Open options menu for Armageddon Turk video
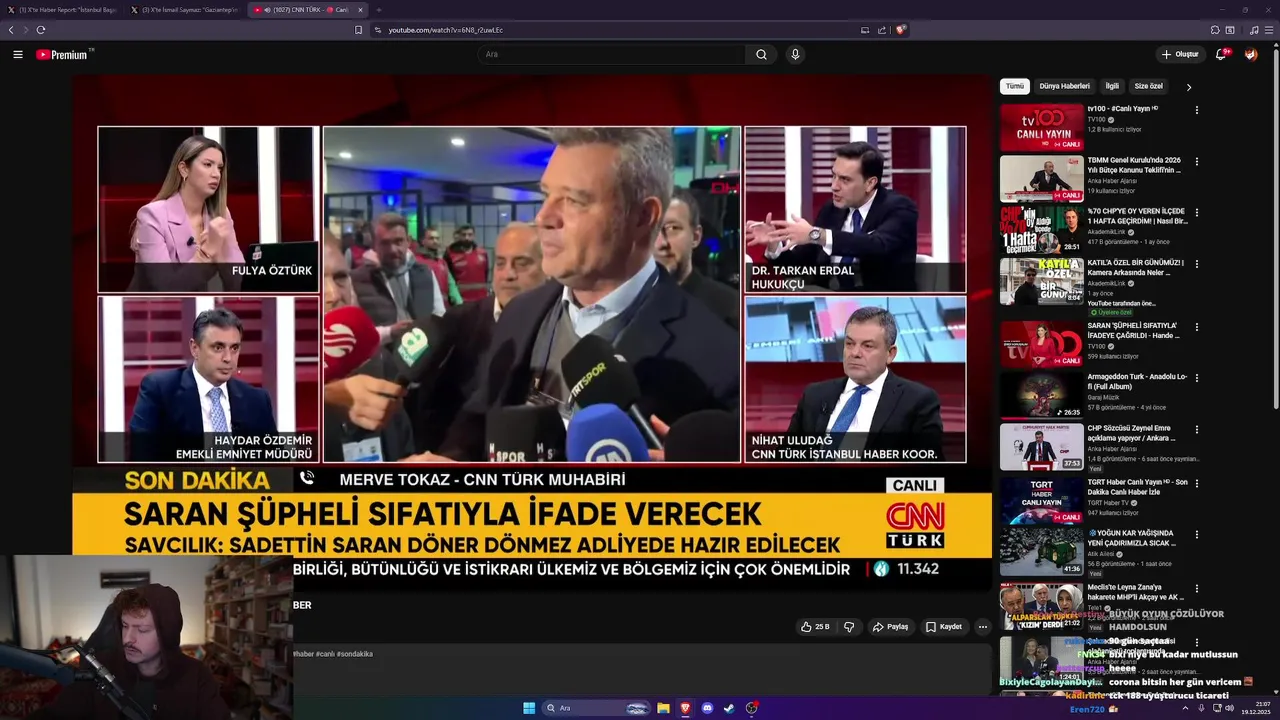 [x=1196, y=378]
